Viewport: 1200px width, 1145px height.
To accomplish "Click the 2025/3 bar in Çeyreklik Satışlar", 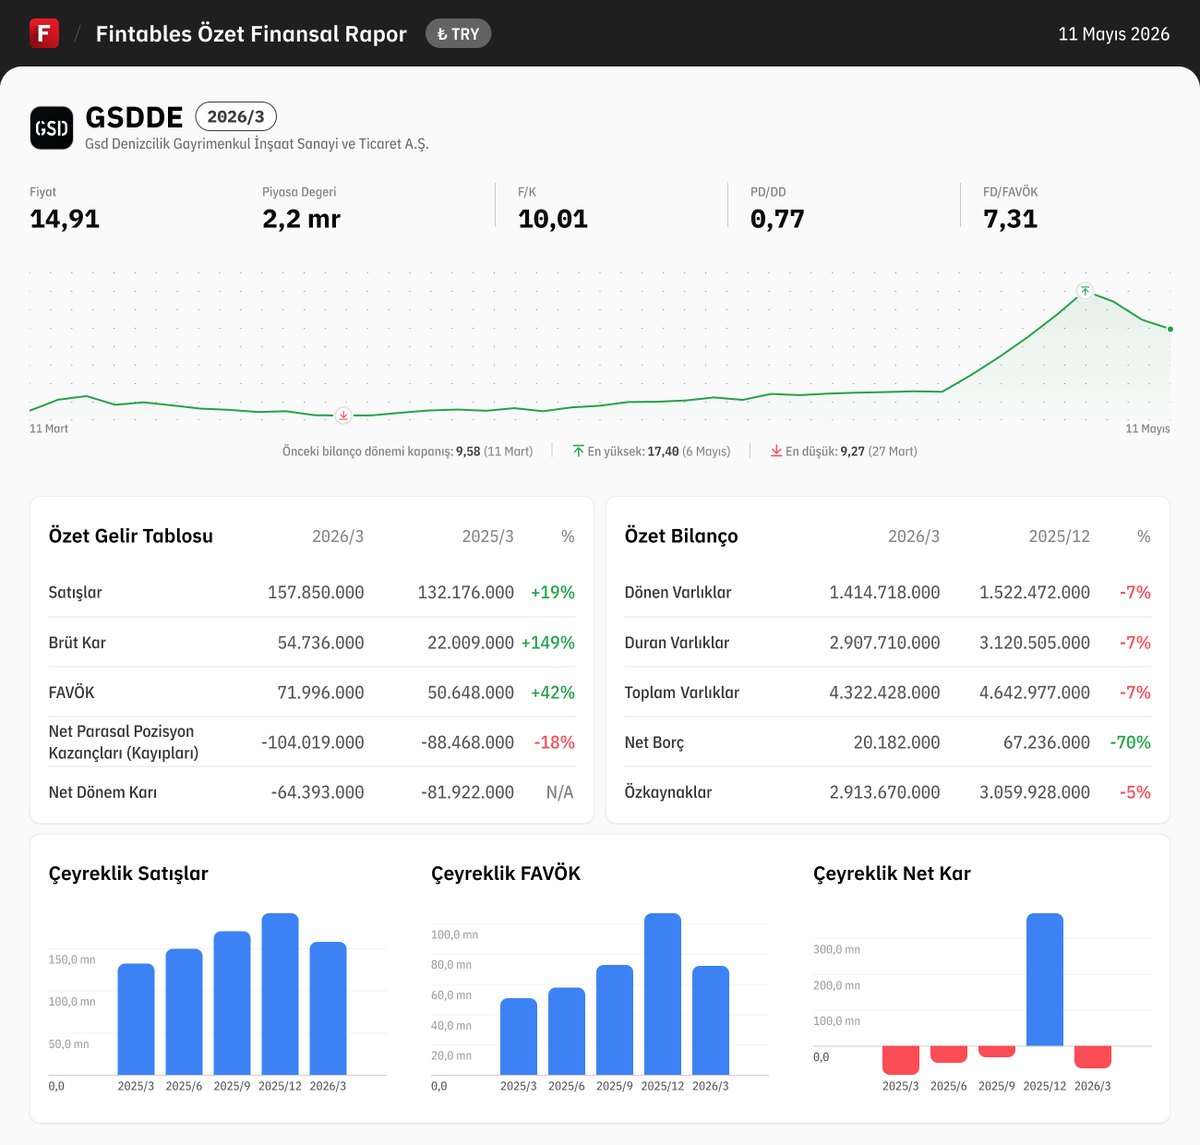I will (x=136, y=1019).
